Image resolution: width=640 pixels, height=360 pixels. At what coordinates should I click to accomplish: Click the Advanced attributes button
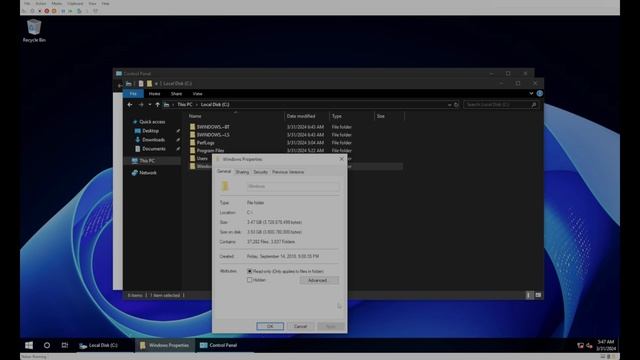pos(318,280)
